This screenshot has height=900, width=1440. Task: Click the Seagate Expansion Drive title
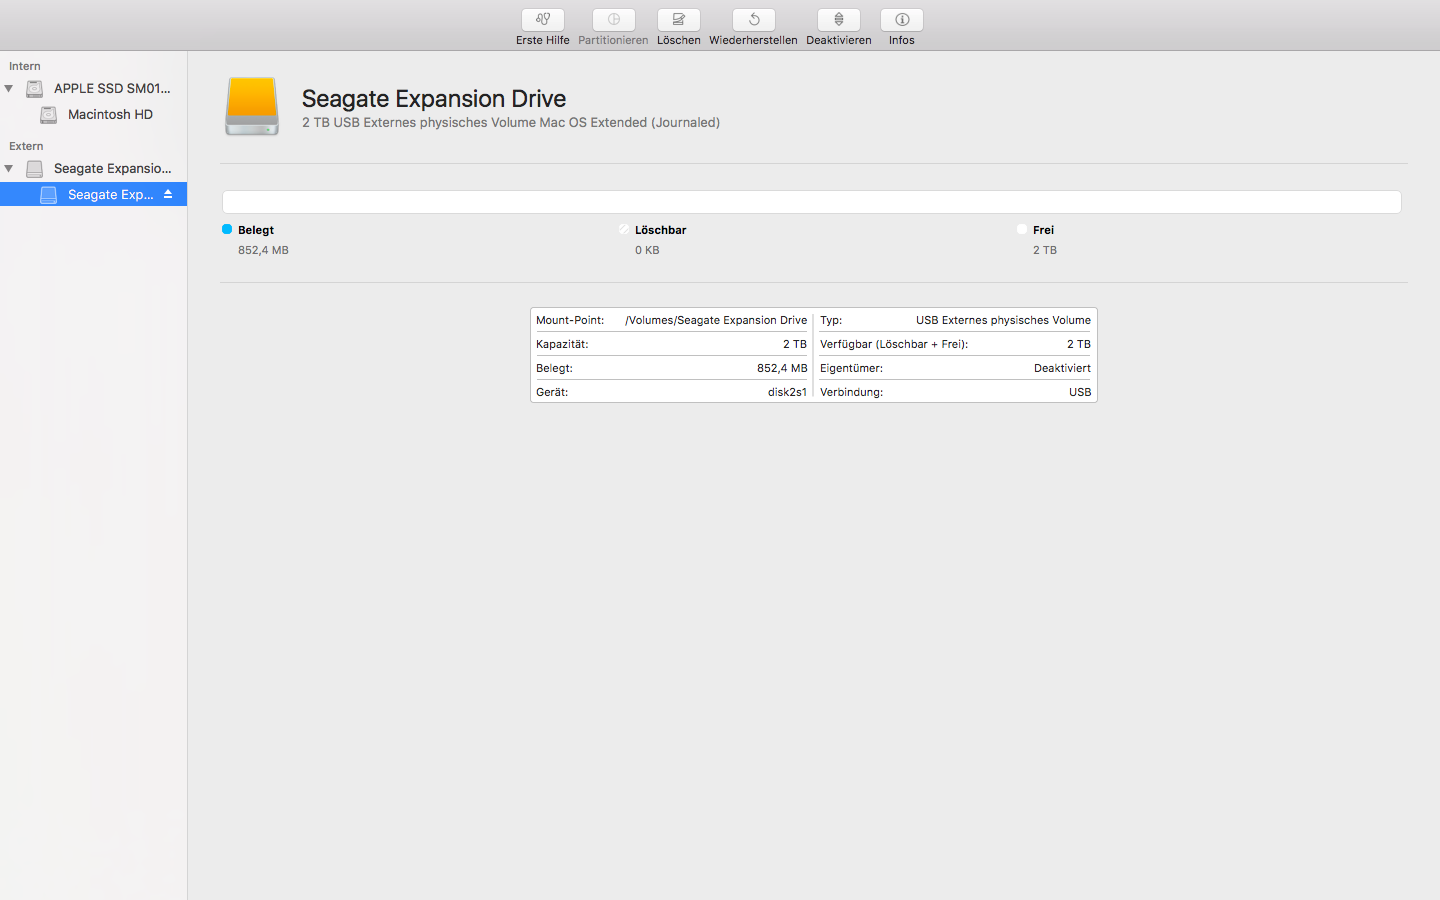coord(434,98)
